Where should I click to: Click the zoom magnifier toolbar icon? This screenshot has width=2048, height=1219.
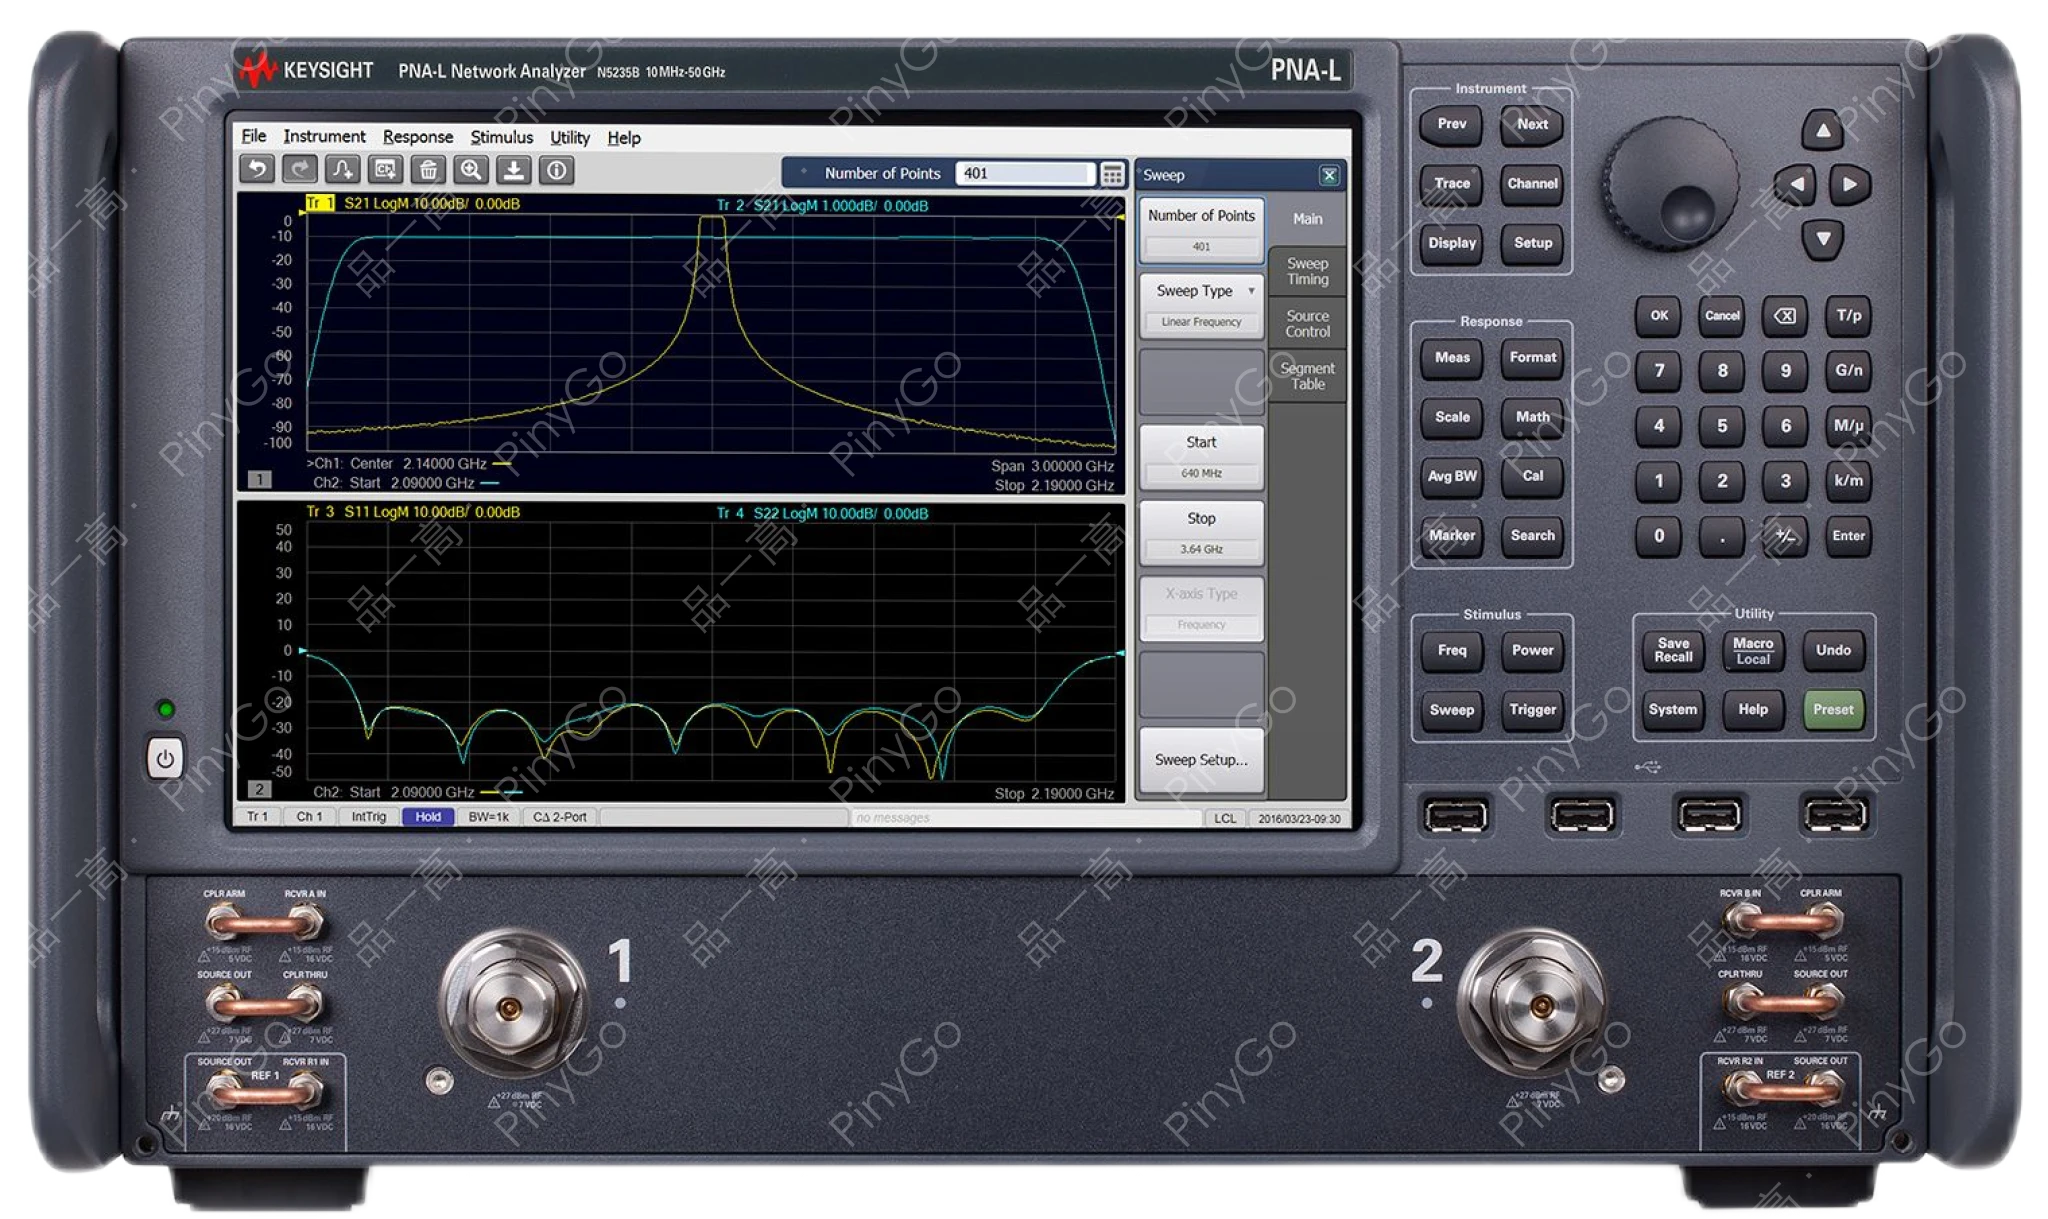(471, 170)
